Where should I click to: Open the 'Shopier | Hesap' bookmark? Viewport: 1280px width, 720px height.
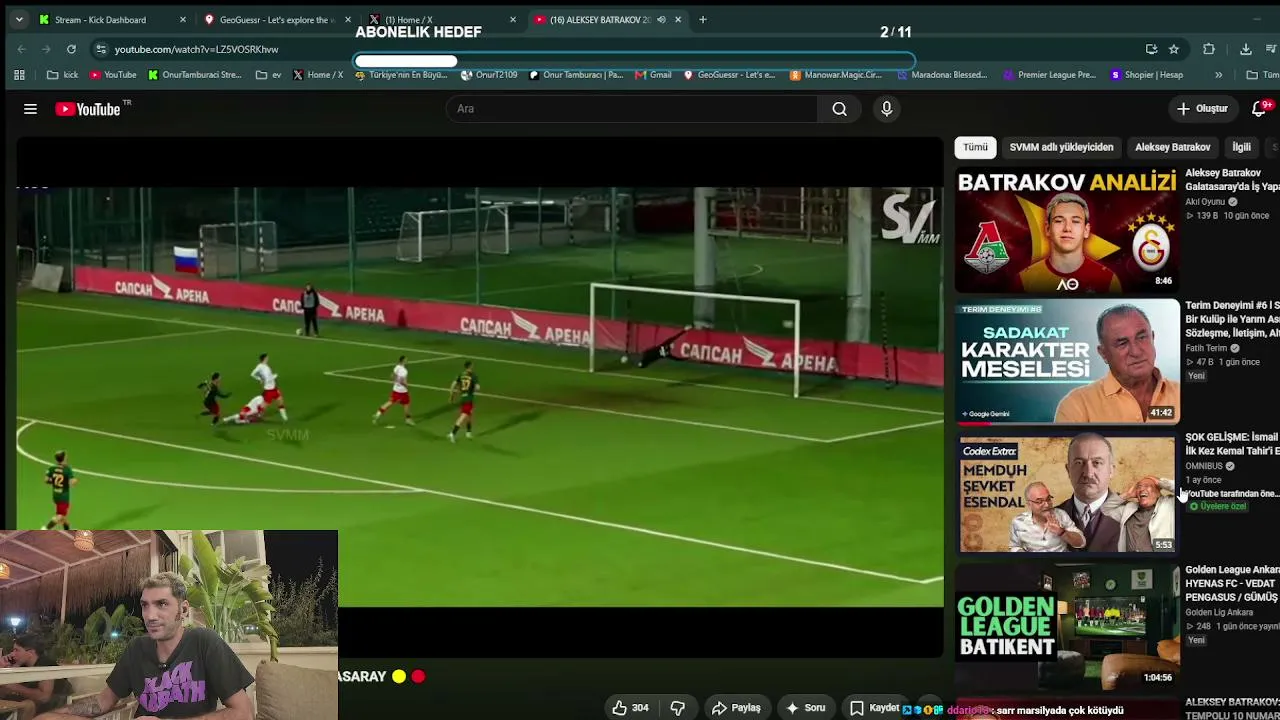pos(1147,75)
